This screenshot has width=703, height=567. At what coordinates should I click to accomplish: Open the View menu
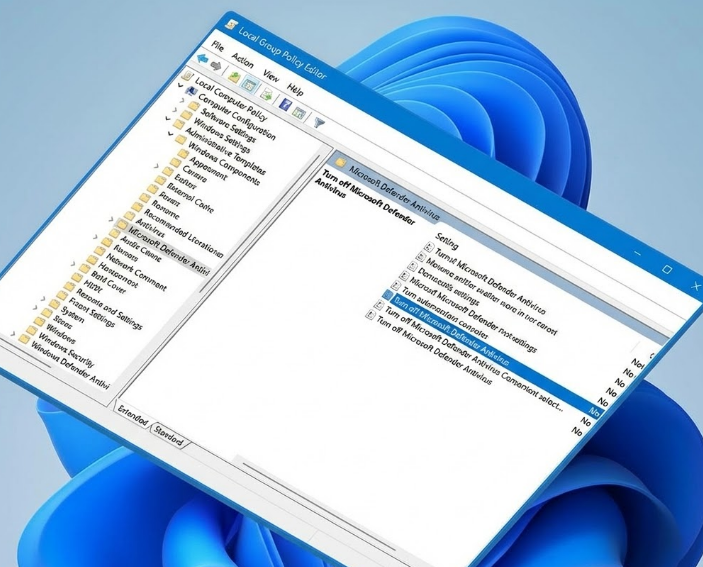click(271, 75)
